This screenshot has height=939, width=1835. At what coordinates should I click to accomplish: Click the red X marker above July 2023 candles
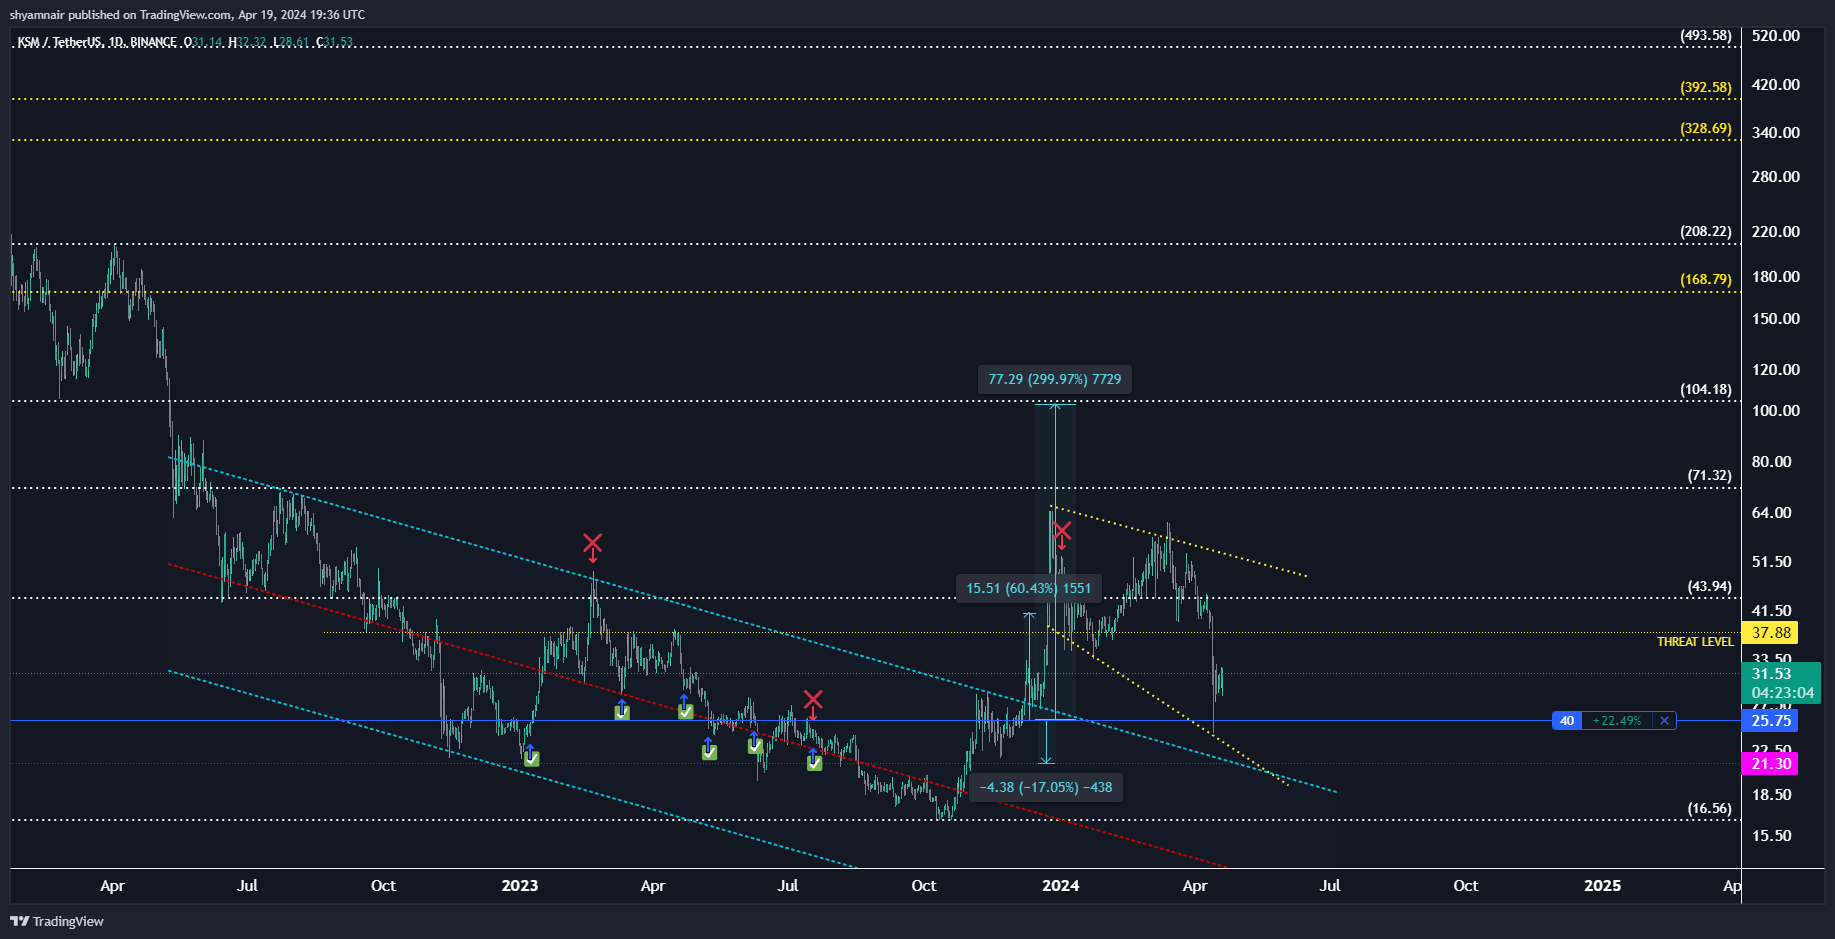pos(813,699)
